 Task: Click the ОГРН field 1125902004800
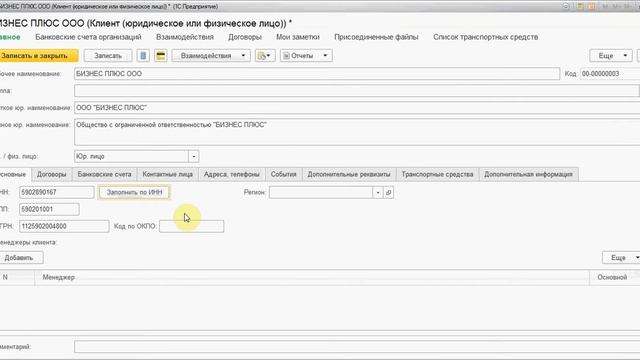point(64,226)
